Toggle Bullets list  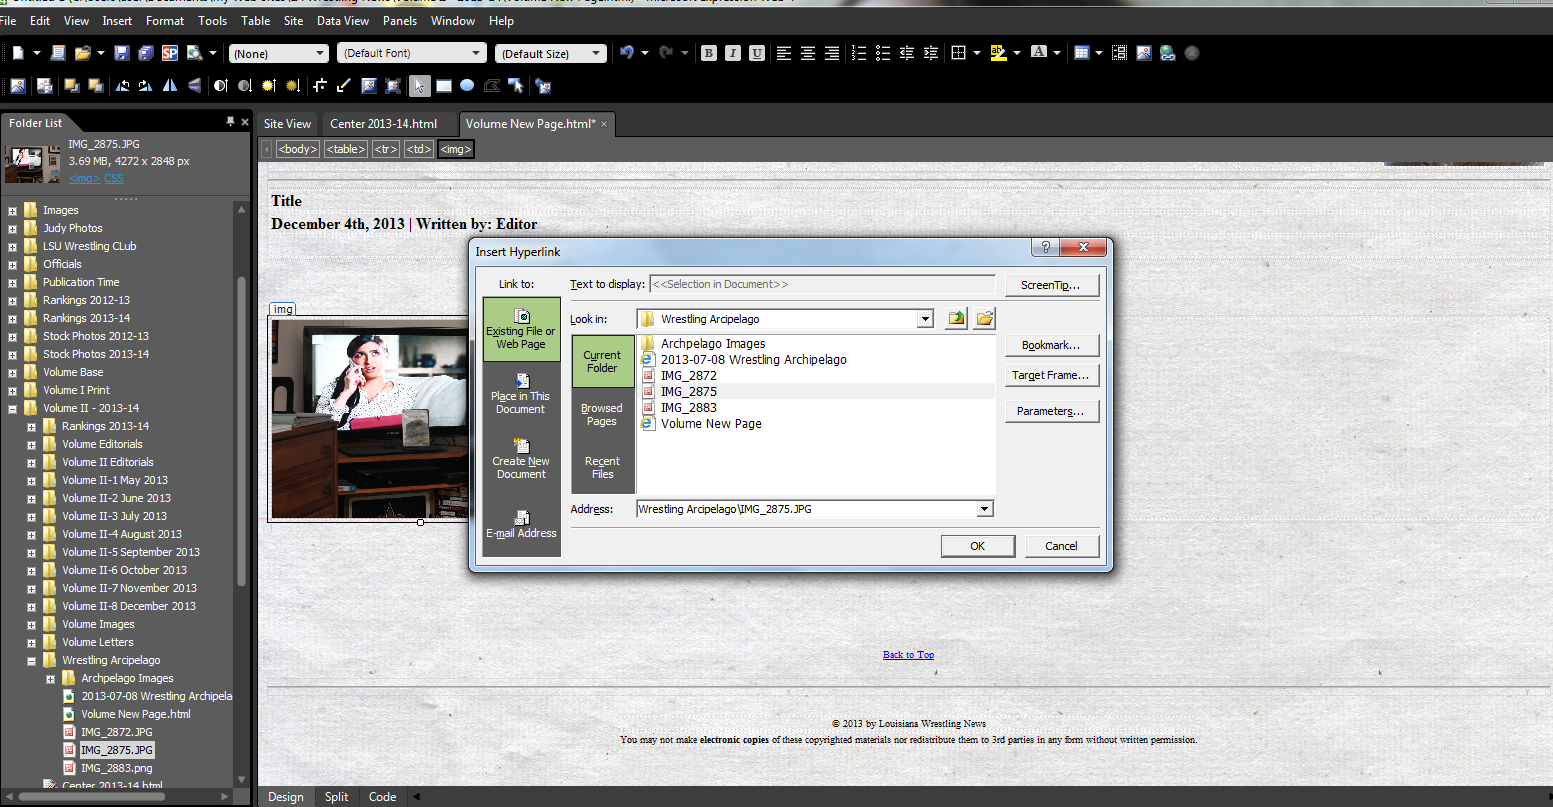point(882,53)
